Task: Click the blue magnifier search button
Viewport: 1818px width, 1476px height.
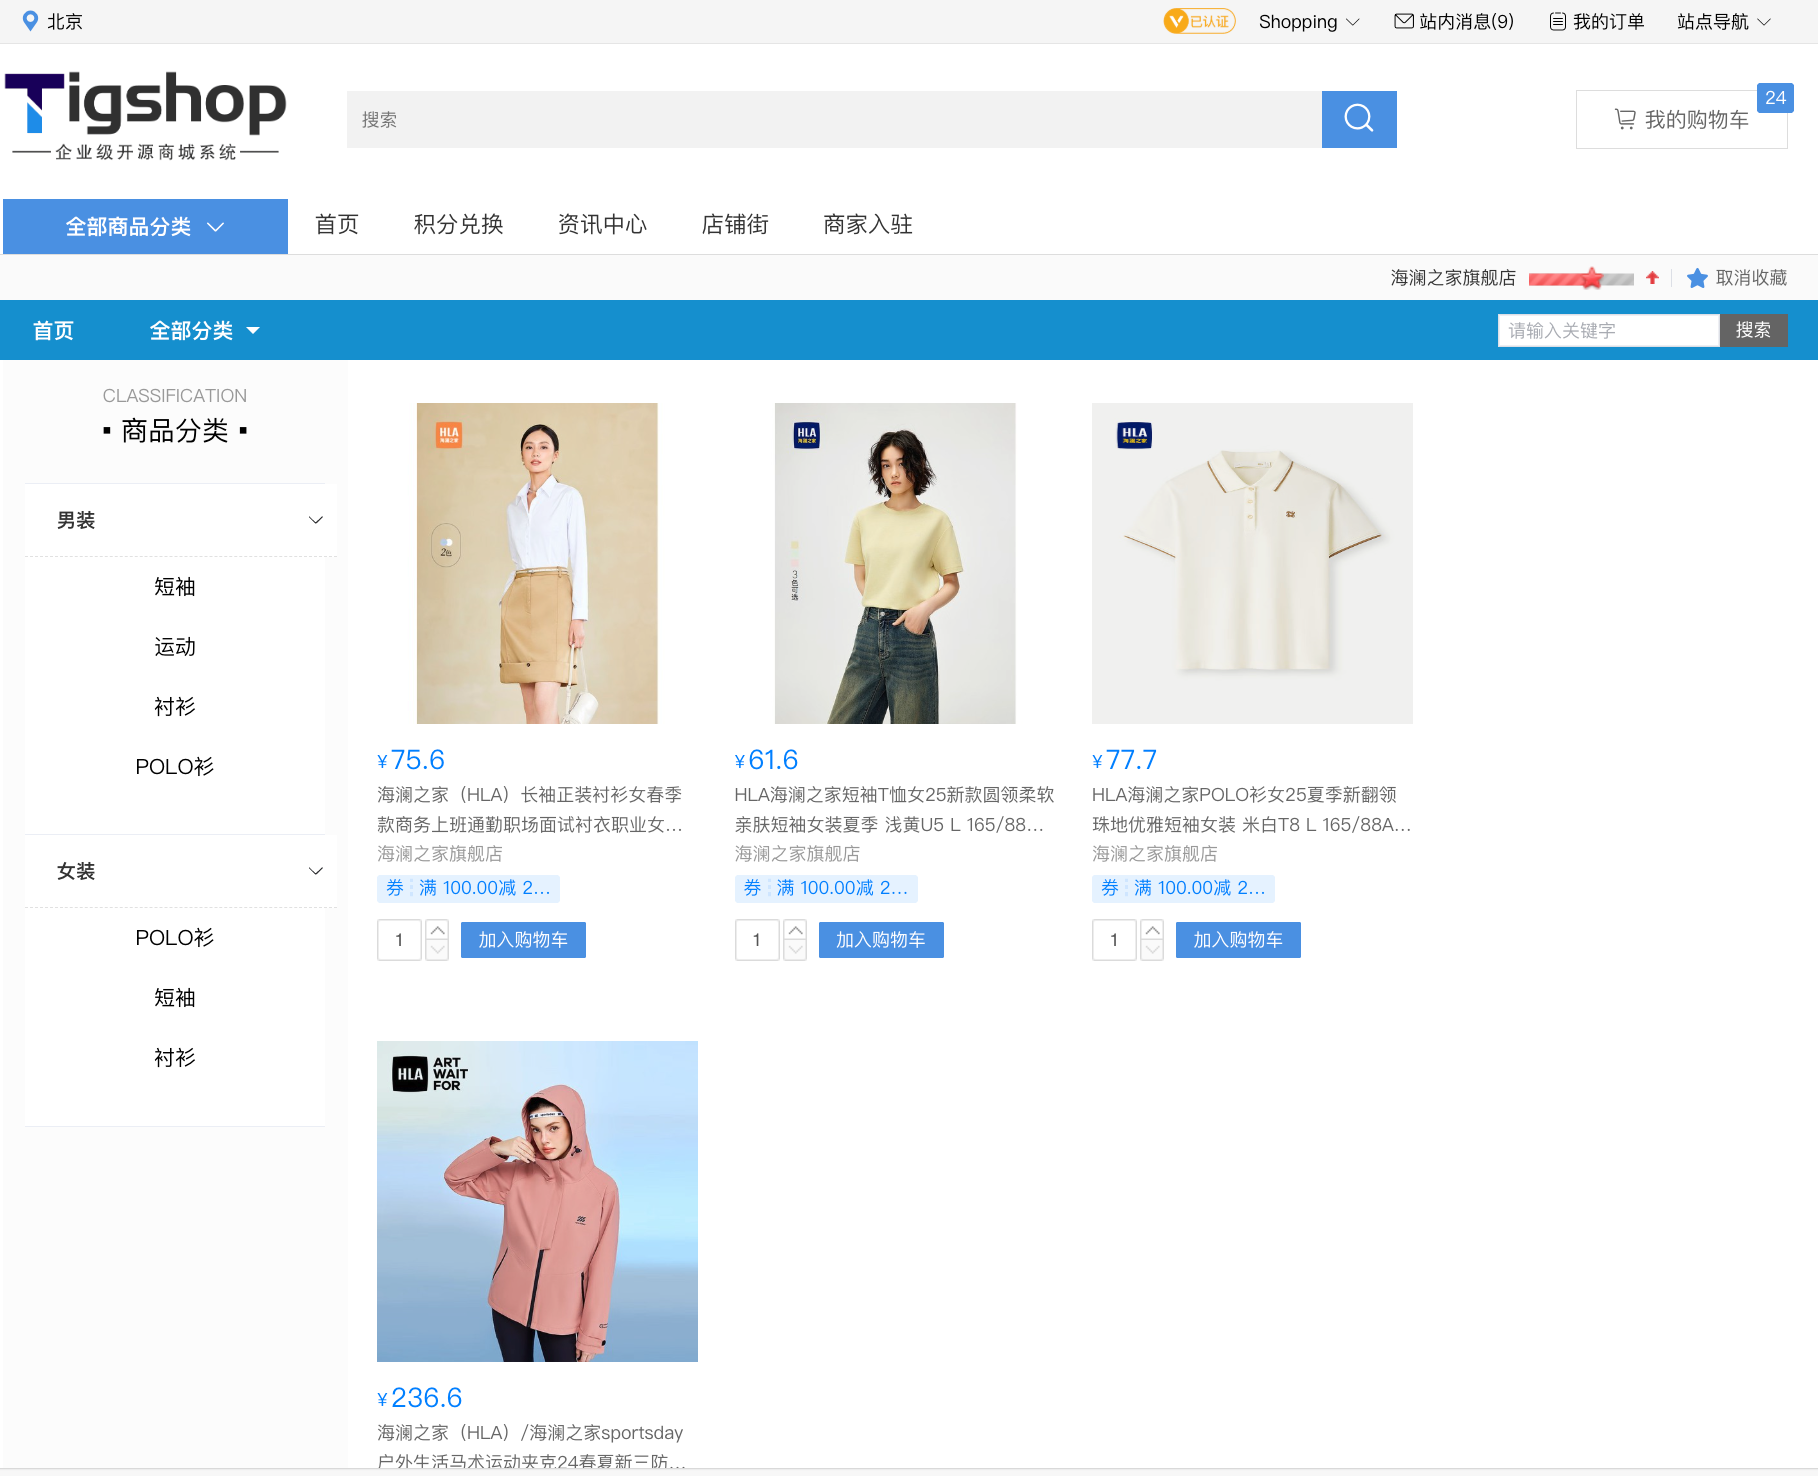Action: (x=1358, y=119)
